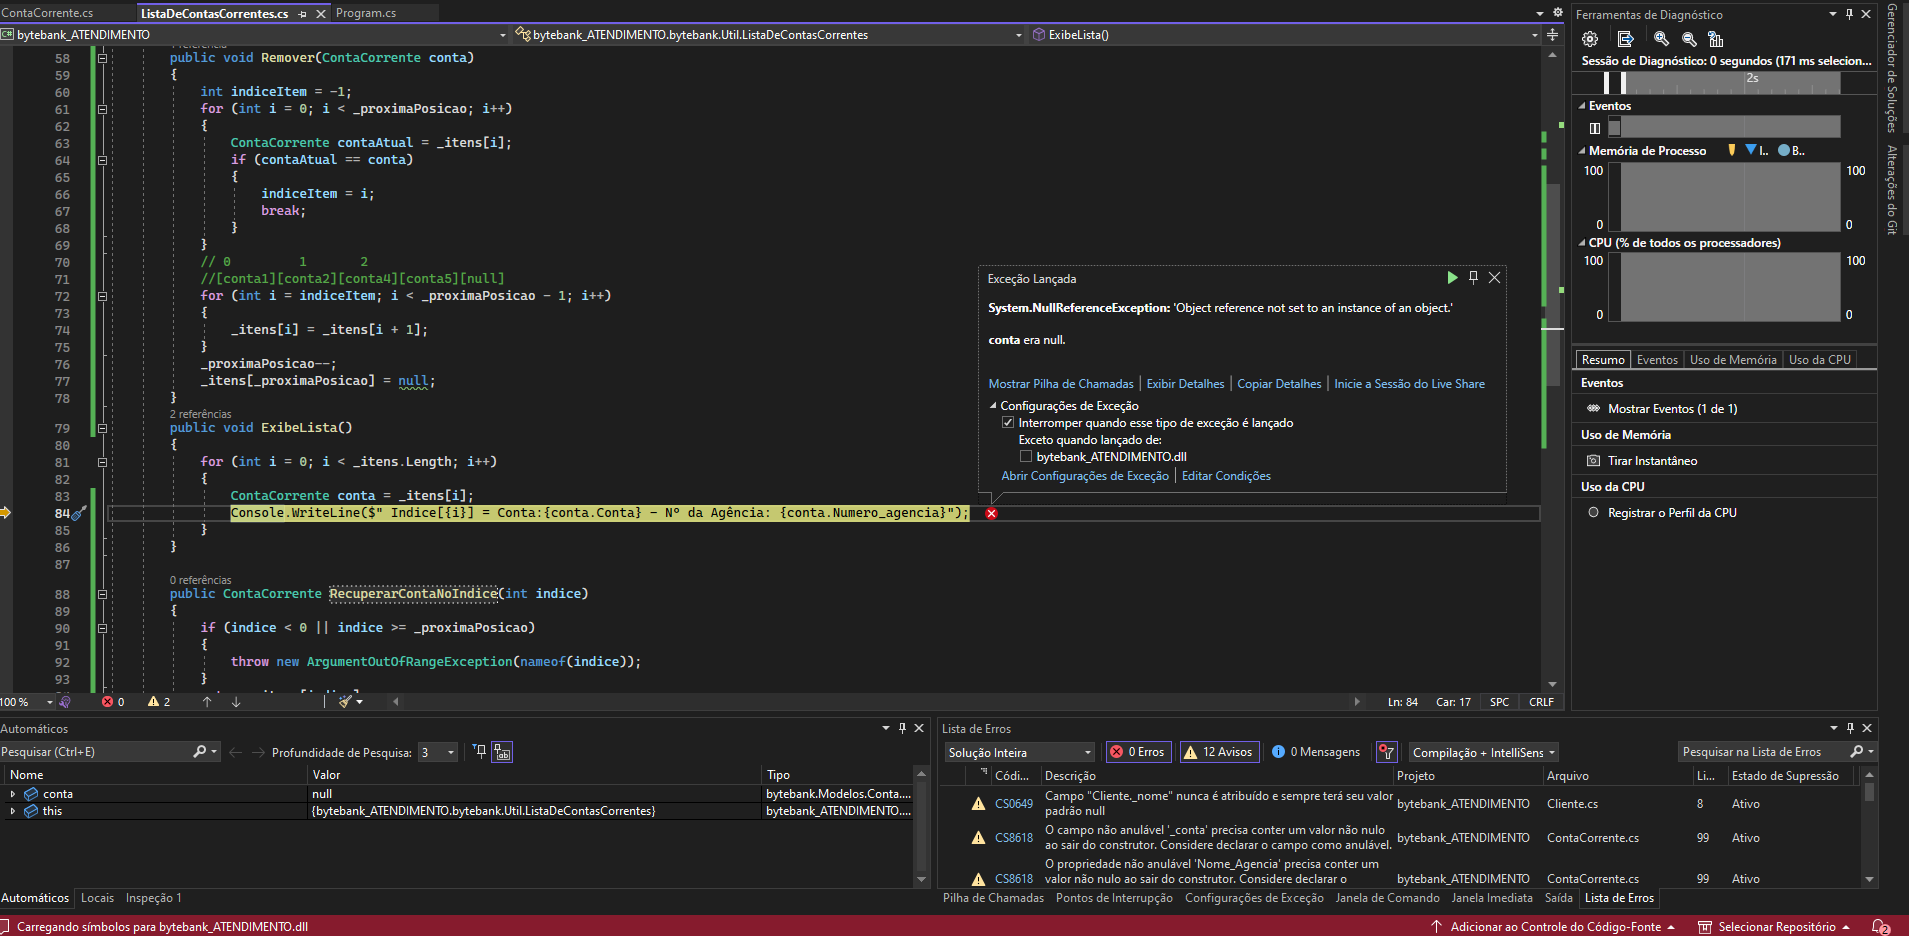Expand the conta variable row in Automáticos
Screen dimensions: 1909x936
12,794
